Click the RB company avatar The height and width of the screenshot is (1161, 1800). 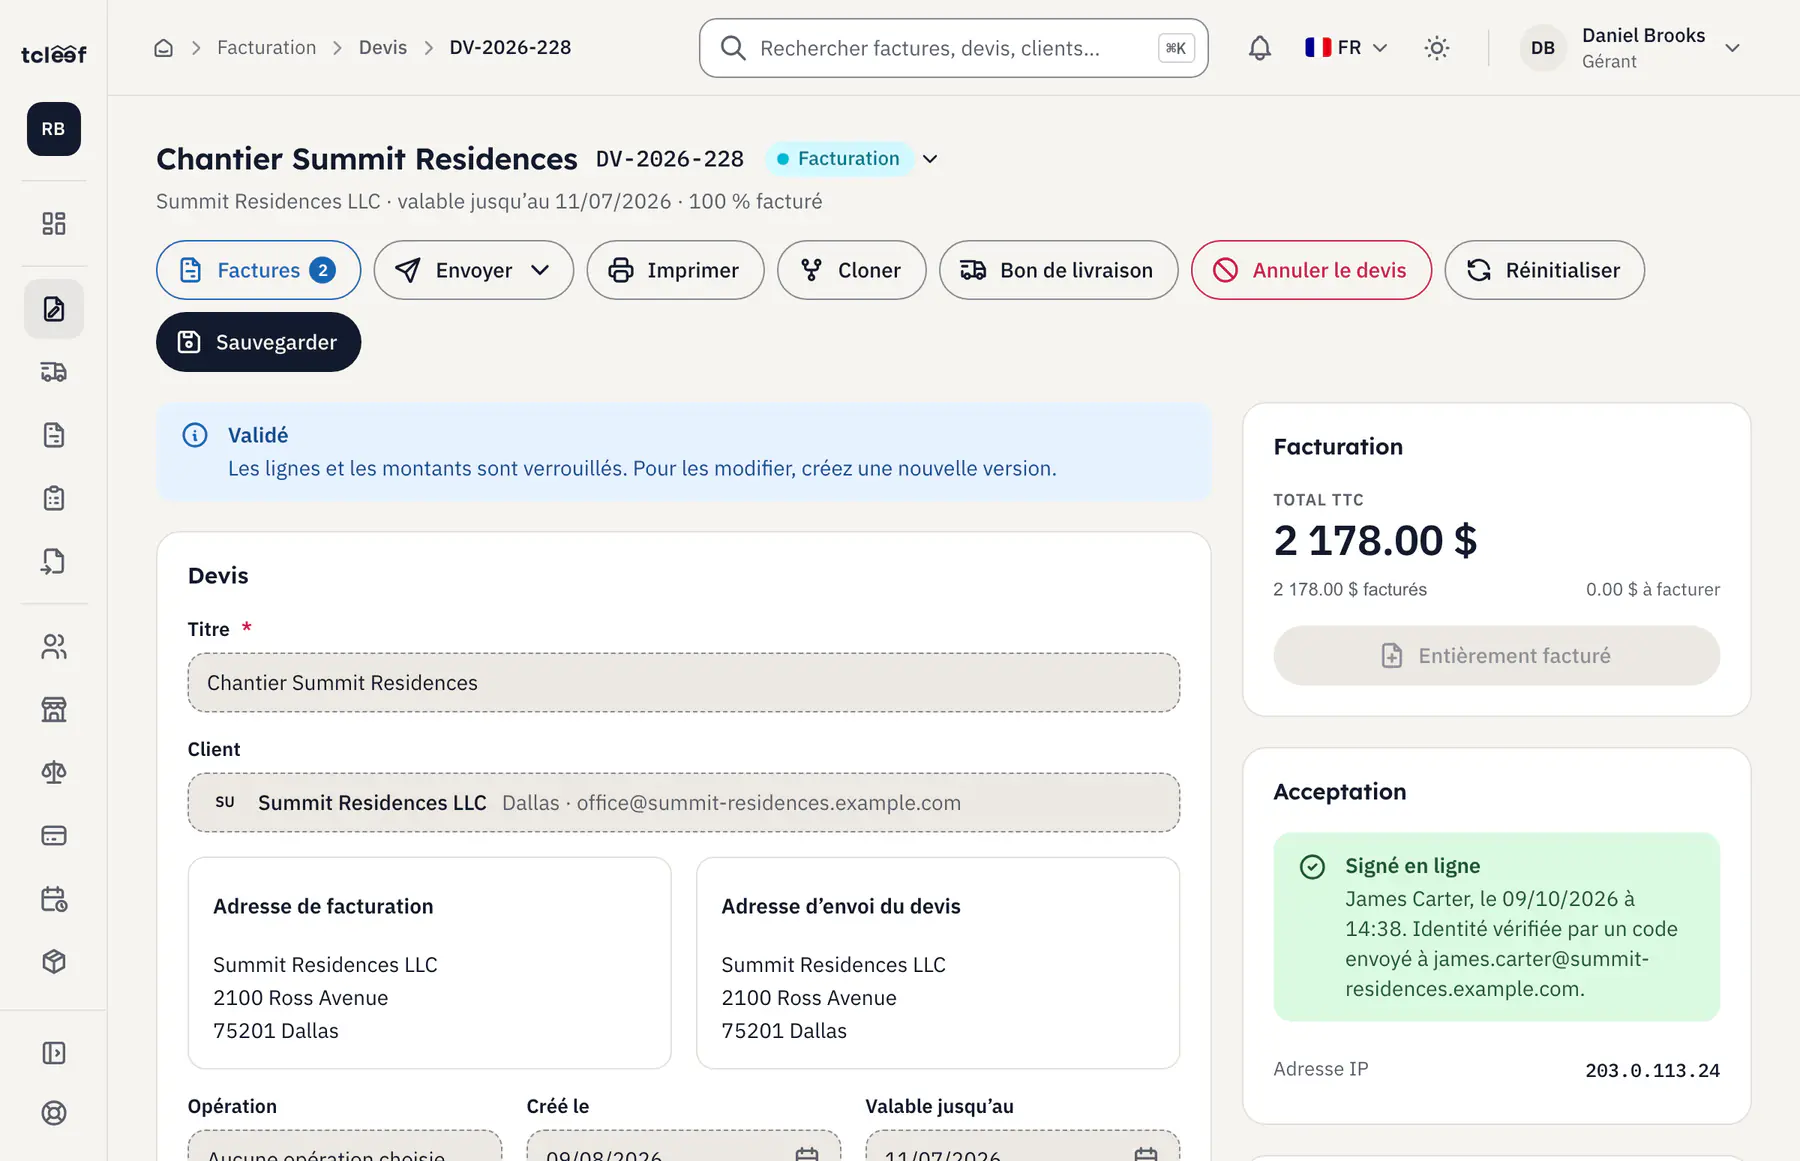pos(54,129)
